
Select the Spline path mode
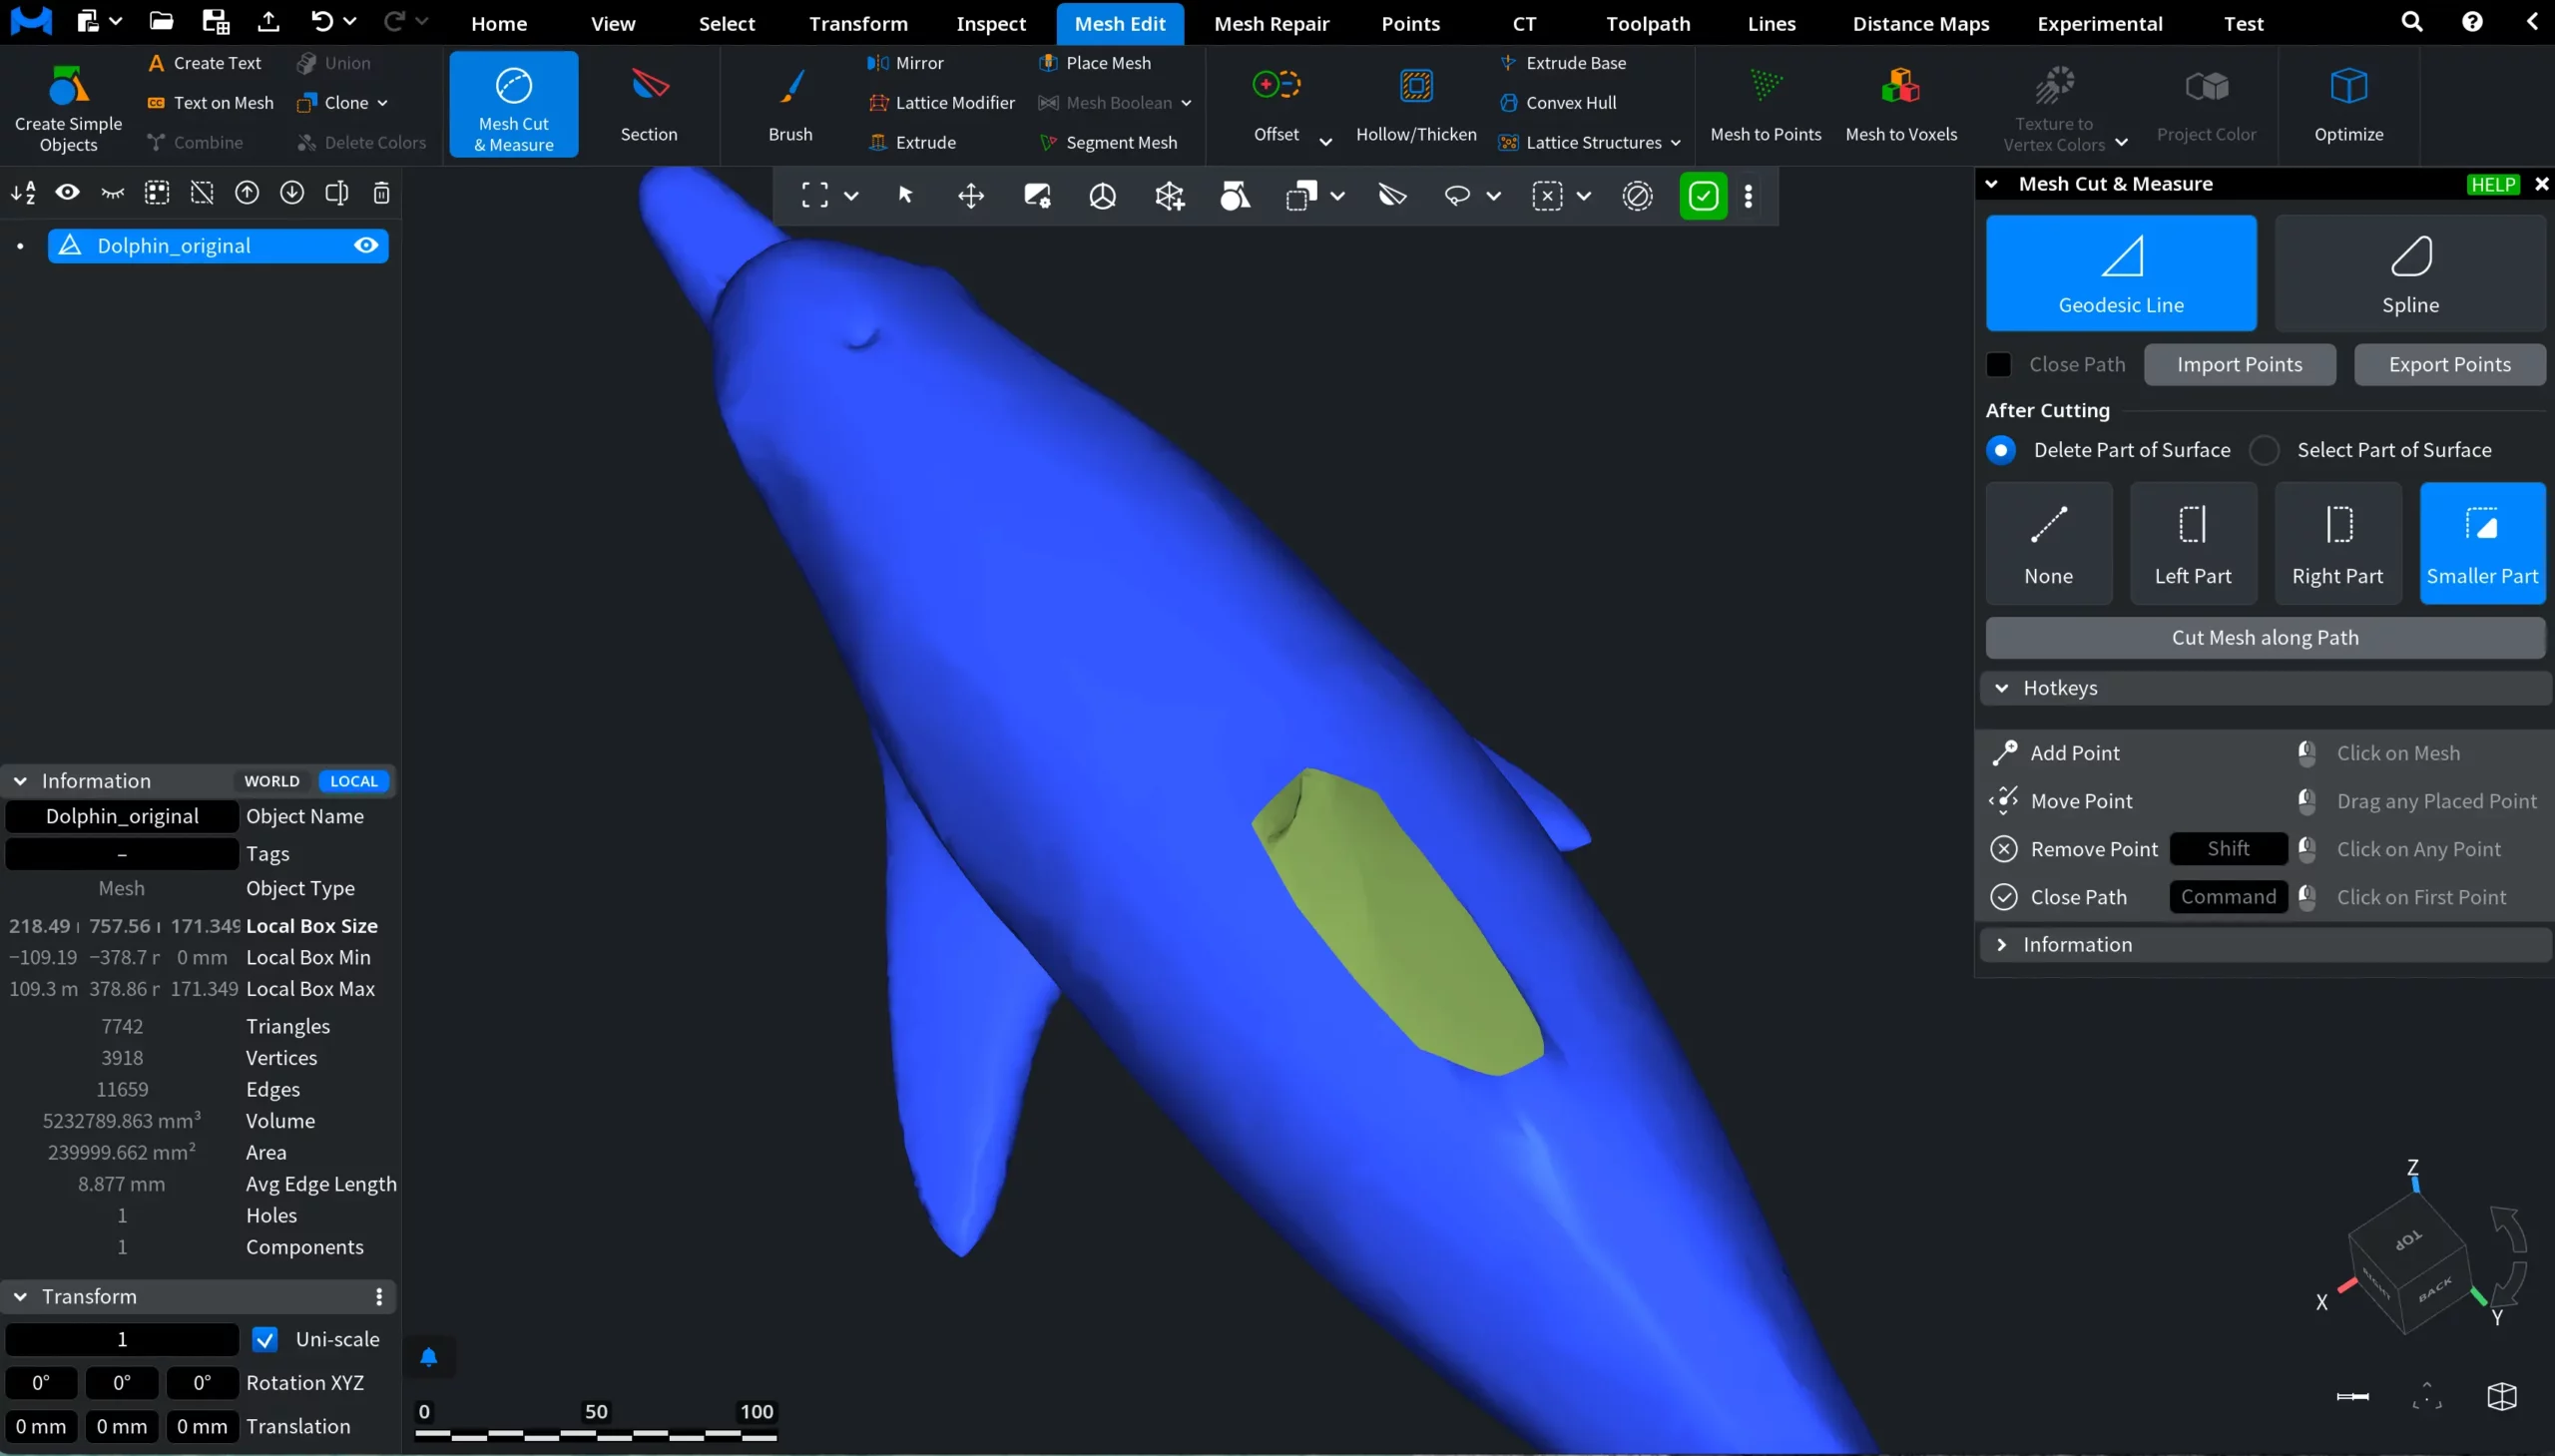pos(2409,273)
